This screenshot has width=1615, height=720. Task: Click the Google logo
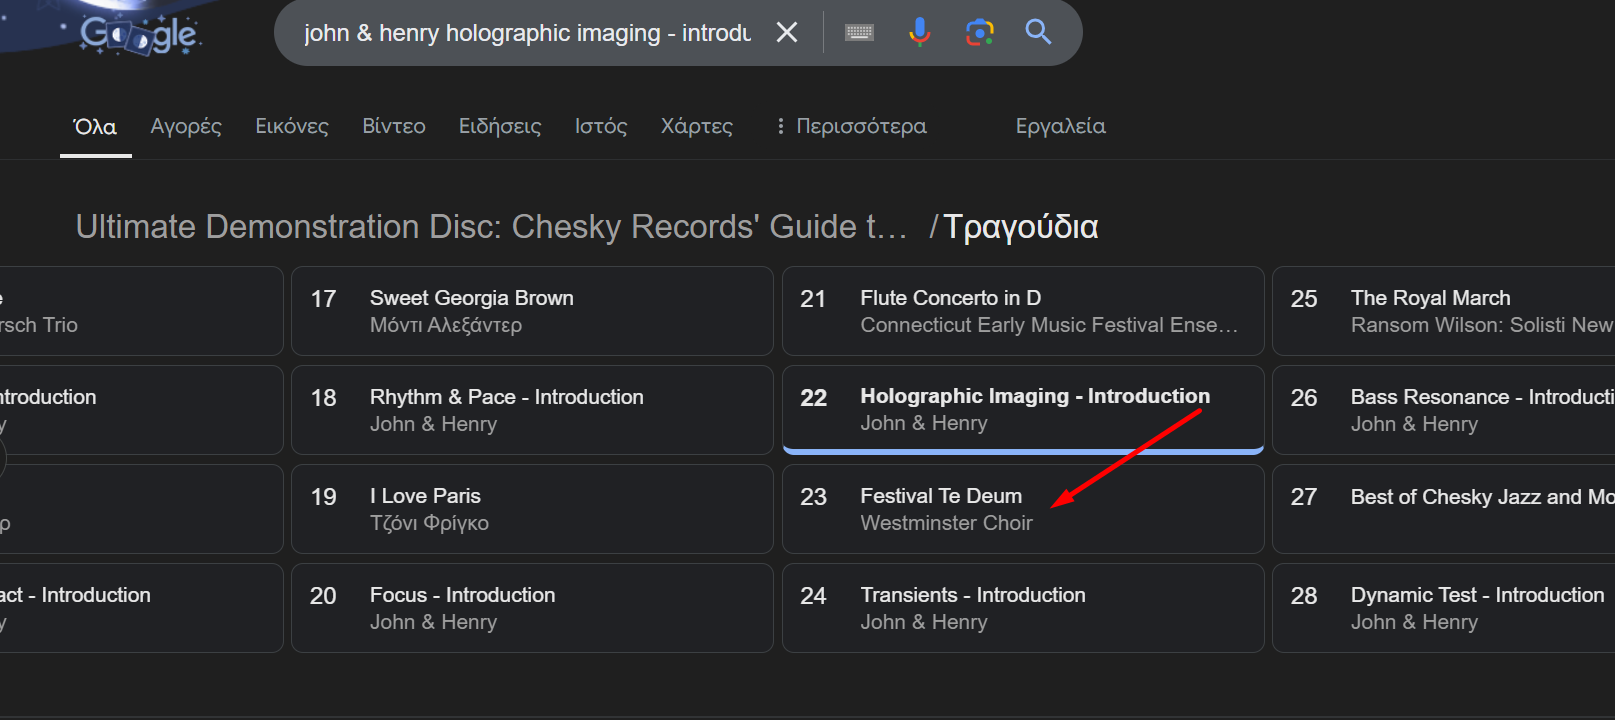[139, 35]
